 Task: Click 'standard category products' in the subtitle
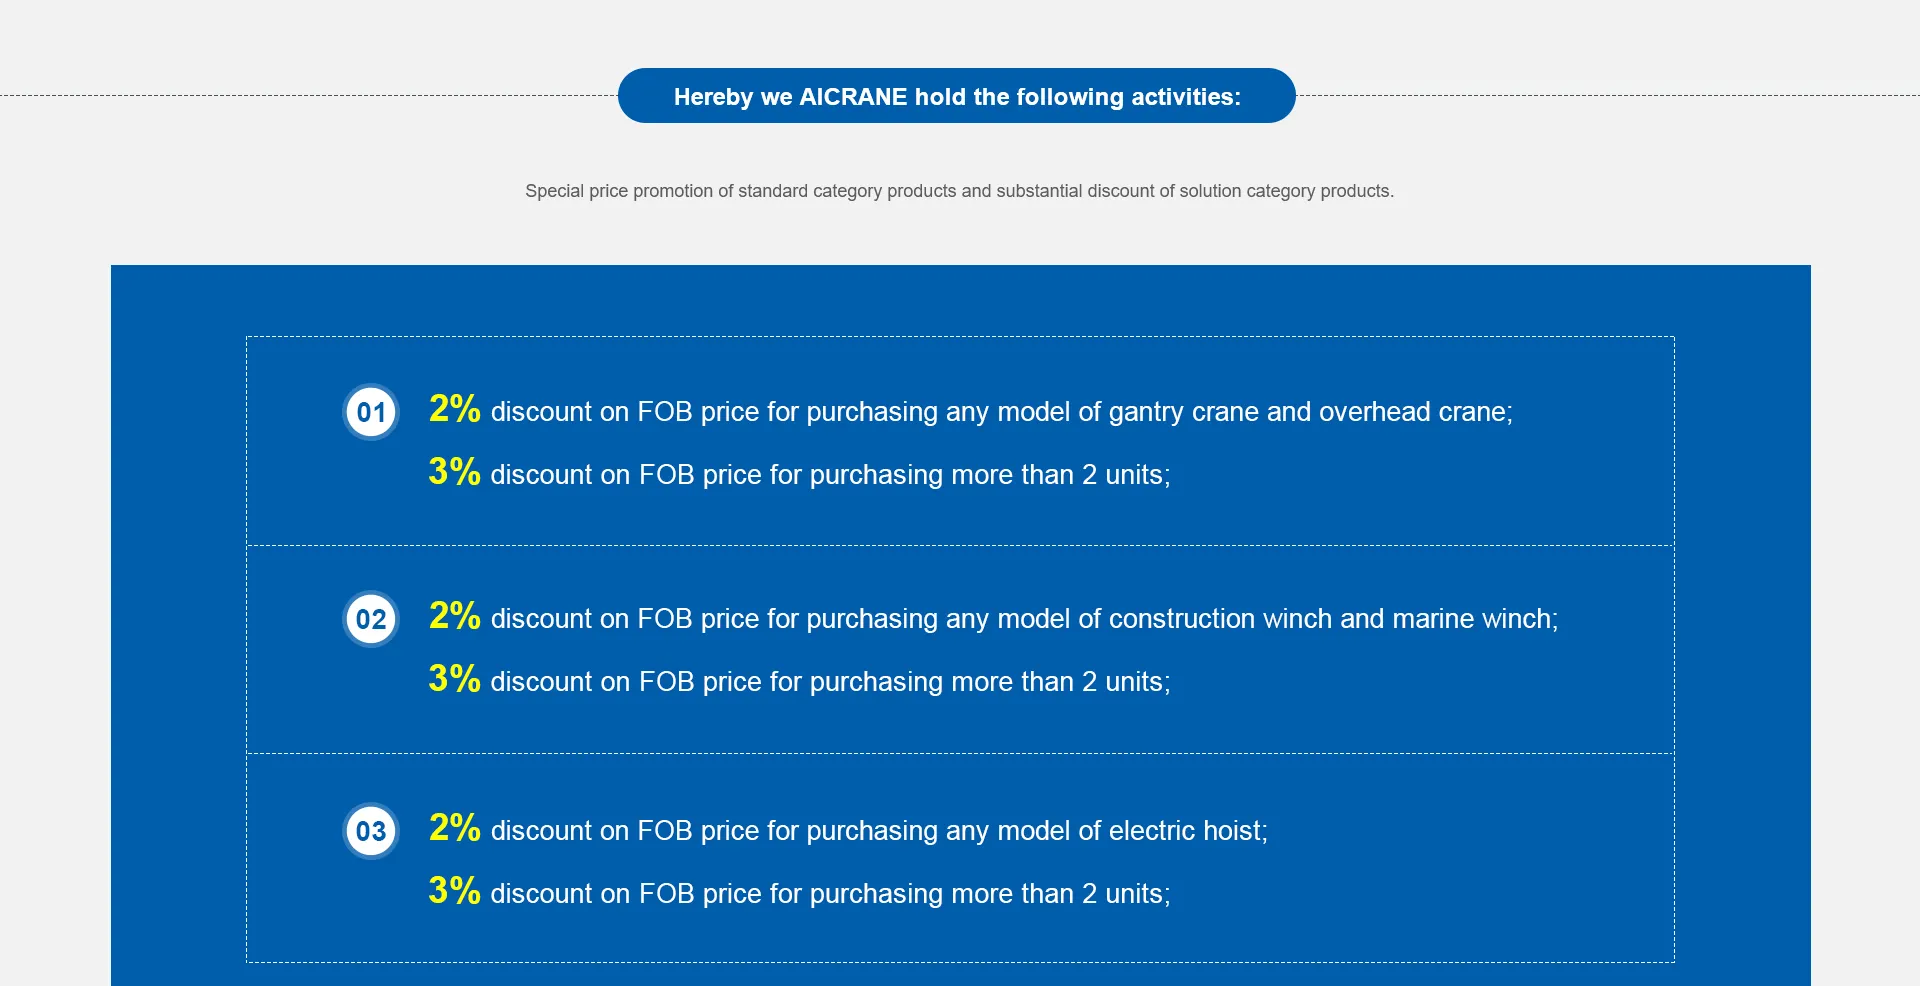[x=847, y=191]
